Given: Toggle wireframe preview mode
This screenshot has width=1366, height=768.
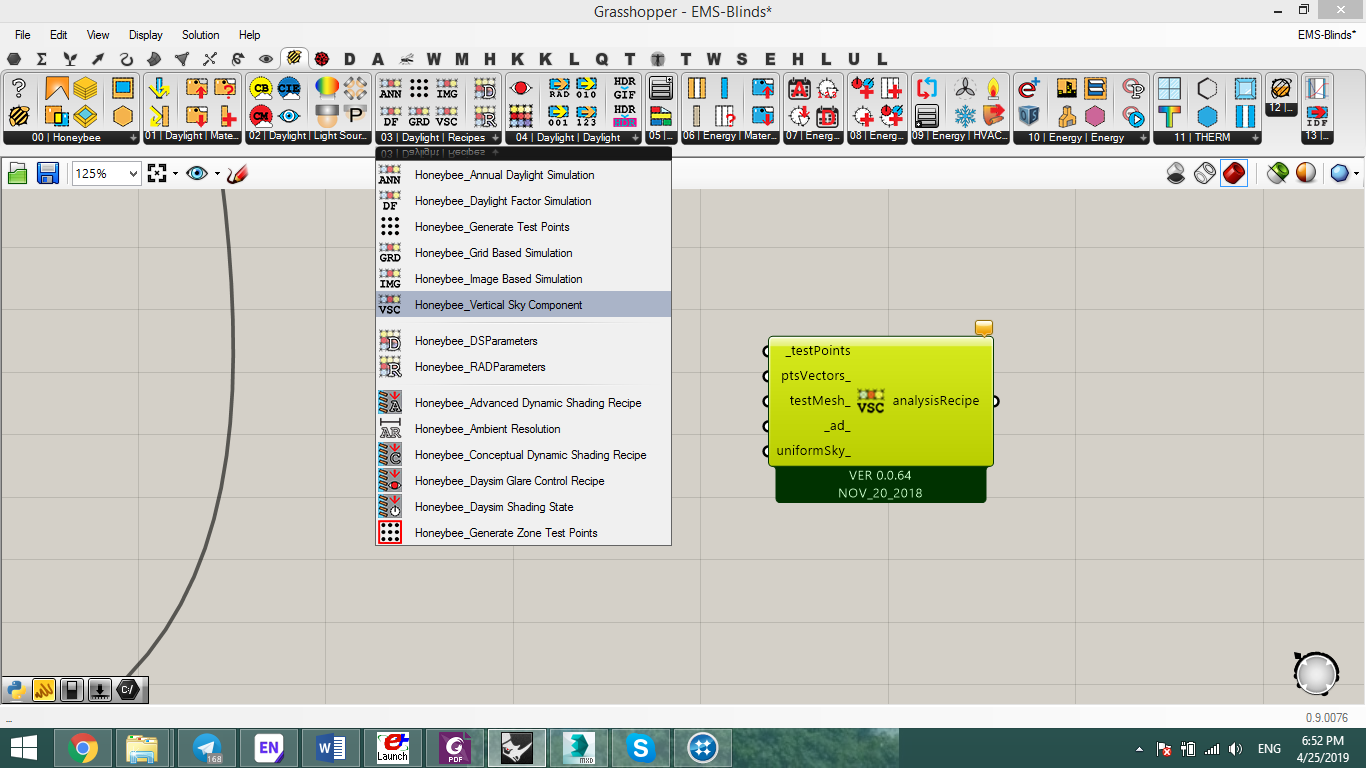Looking at the screenshot, I should point(1205,173).
